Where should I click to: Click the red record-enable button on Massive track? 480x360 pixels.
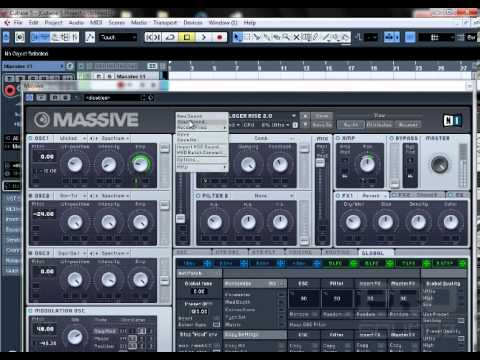[10, 90]
